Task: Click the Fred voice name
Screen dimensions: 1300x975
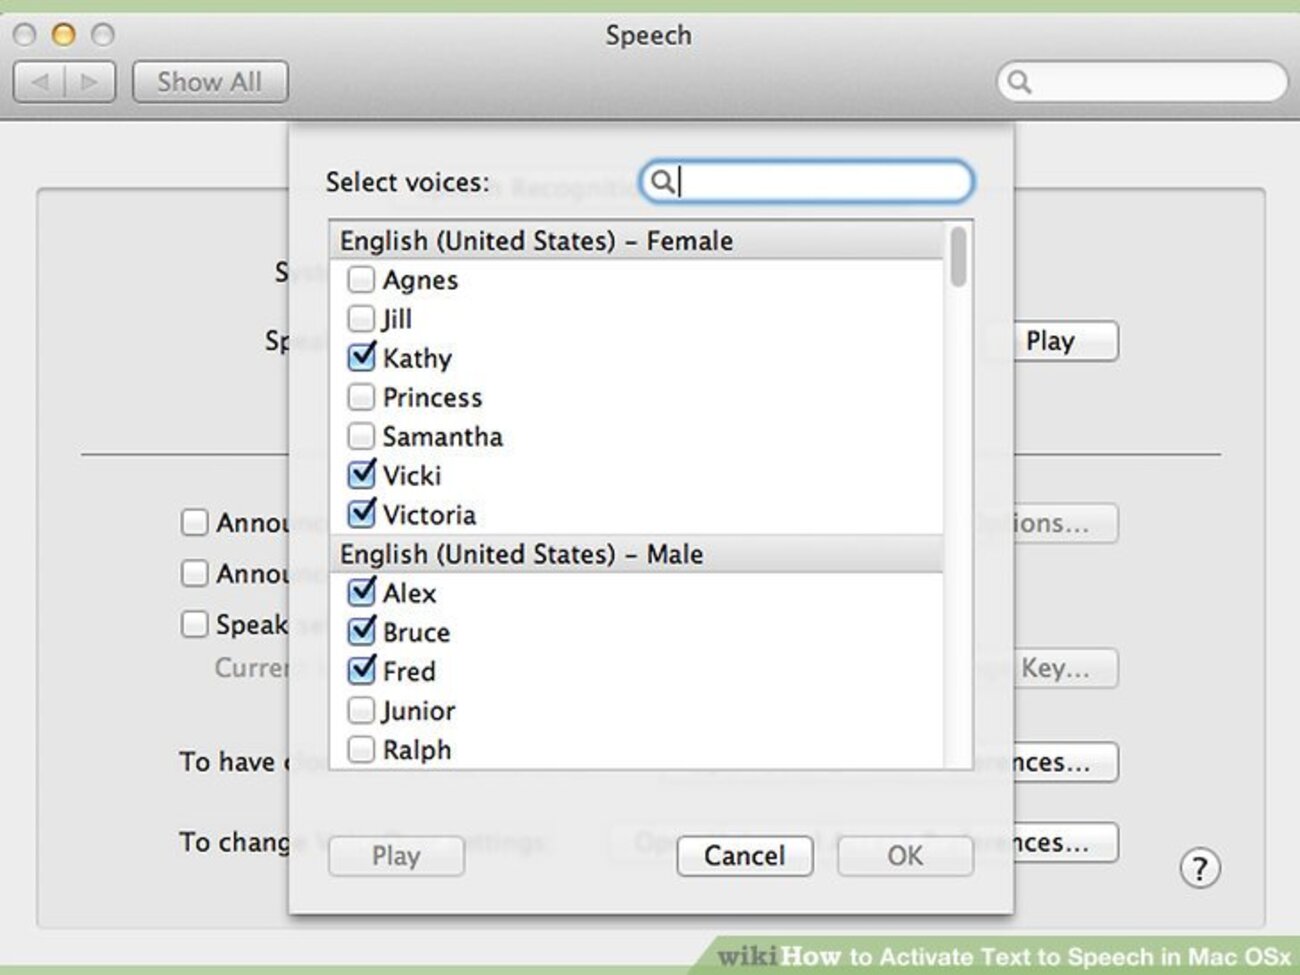Action: pyautogui.click(x=409, y=671)
